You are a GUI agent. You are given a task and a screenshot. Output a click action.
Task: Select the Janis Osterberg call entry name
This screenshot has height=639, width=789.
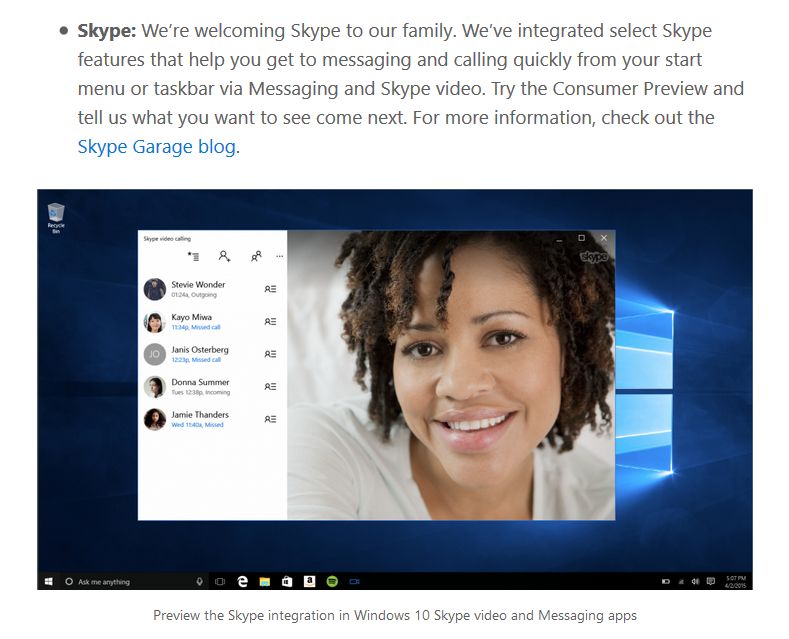click(x=200, y=350)
